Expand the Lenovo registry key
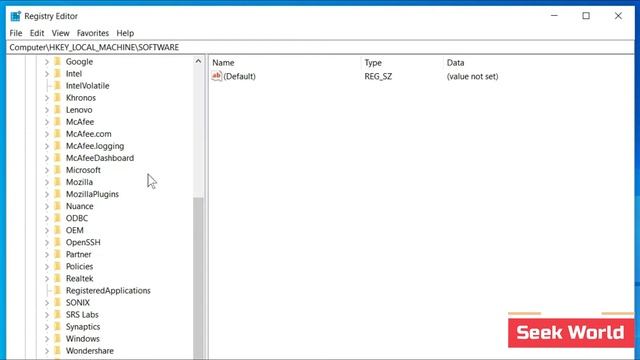 (47, 110)
